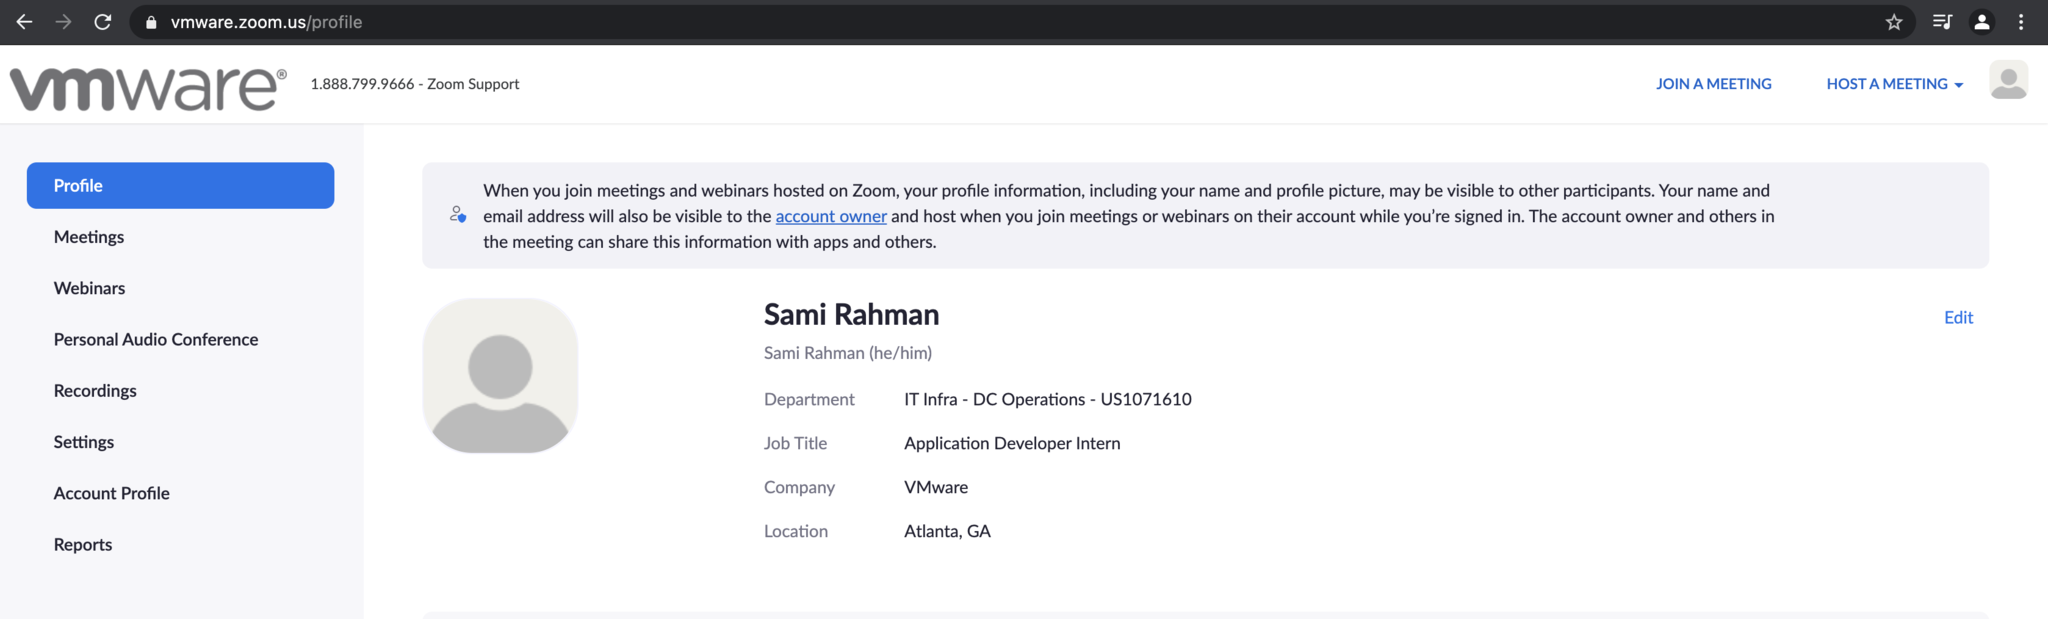Click the padlock site info icon
This screenshot has height=619, width=2048.
151,22
